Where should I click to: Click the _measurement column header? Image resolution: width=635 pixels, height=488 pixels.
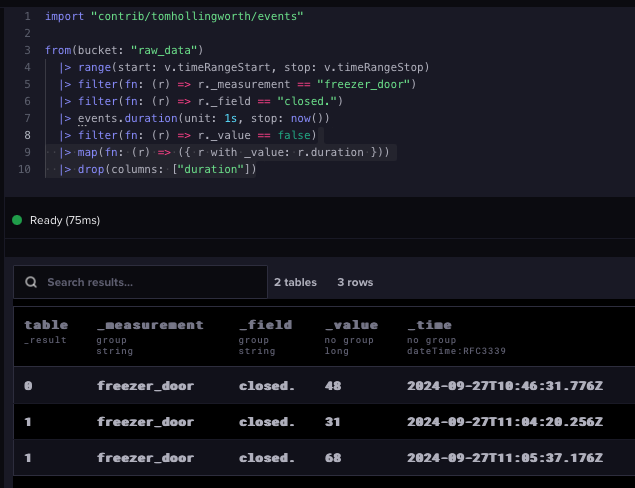click(x=150, y=325)
